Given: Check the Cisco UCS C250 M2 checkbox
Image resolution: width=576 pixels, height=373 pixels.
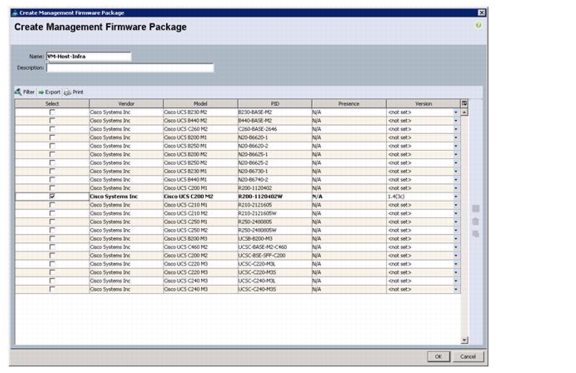Looking at the screenshot, I should pyautogui.click(x=52, y=230).
